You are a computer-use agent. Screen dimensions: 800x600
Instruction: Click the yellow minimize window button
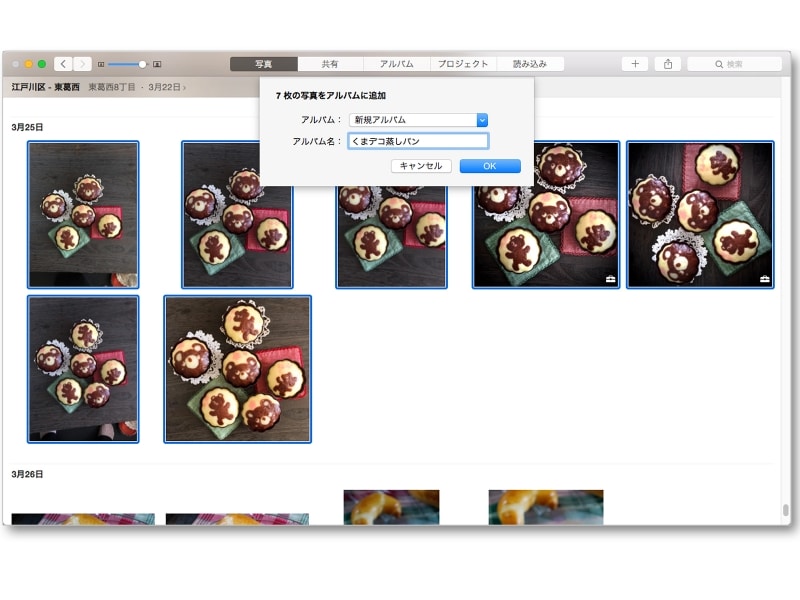point(29,64)
